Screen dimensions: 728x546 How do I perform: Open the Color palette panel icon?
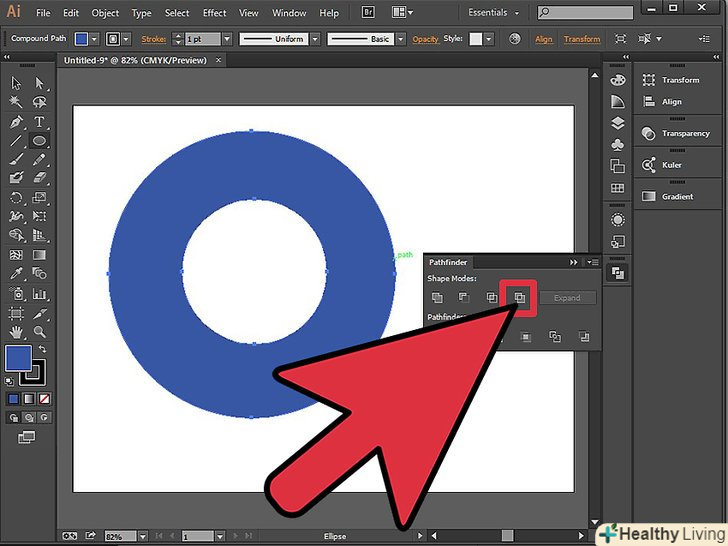point(617,80)
